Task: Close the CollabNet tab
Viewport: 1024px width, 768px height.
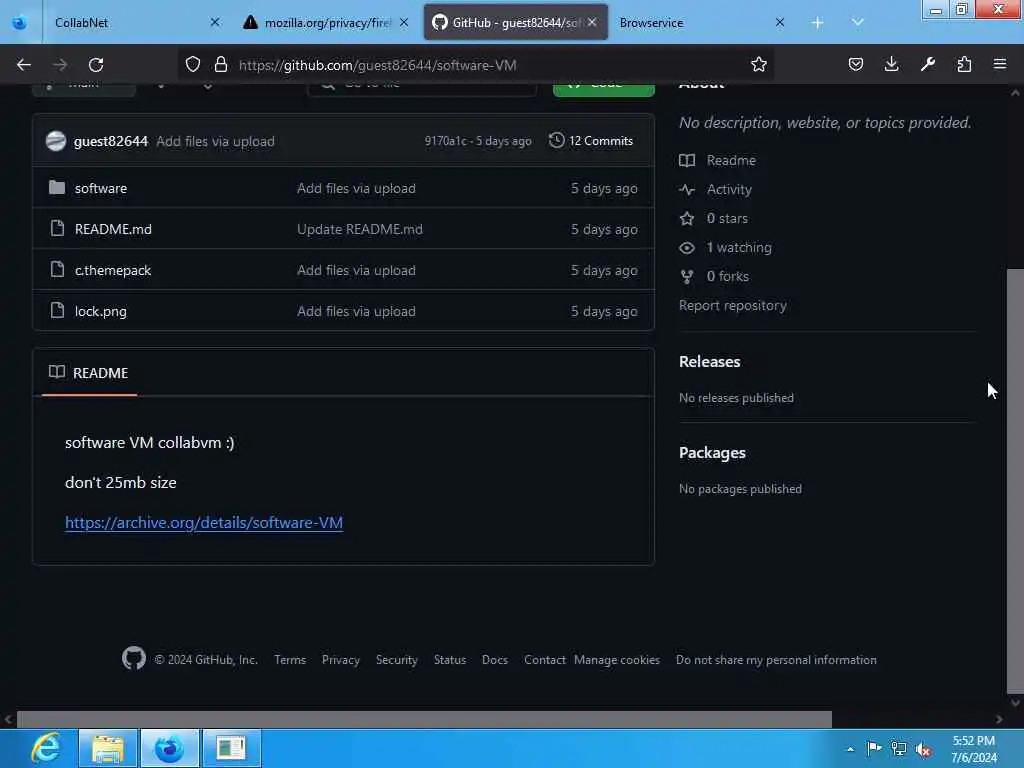Action: pyautogui.click(x=215, y=23)
